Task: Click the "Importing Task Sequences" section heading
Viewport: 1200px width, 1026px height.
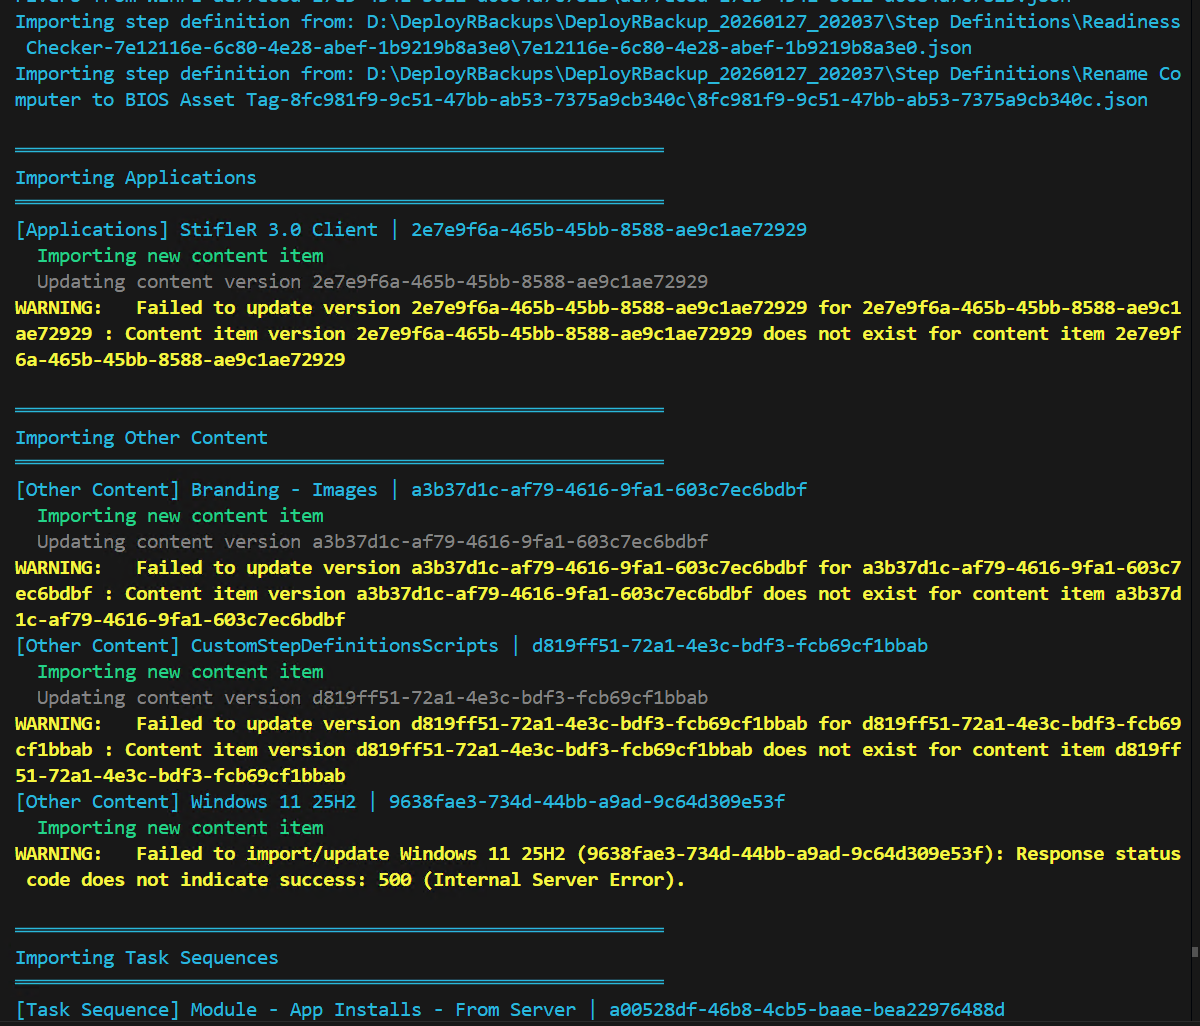Action: (146, 958)
